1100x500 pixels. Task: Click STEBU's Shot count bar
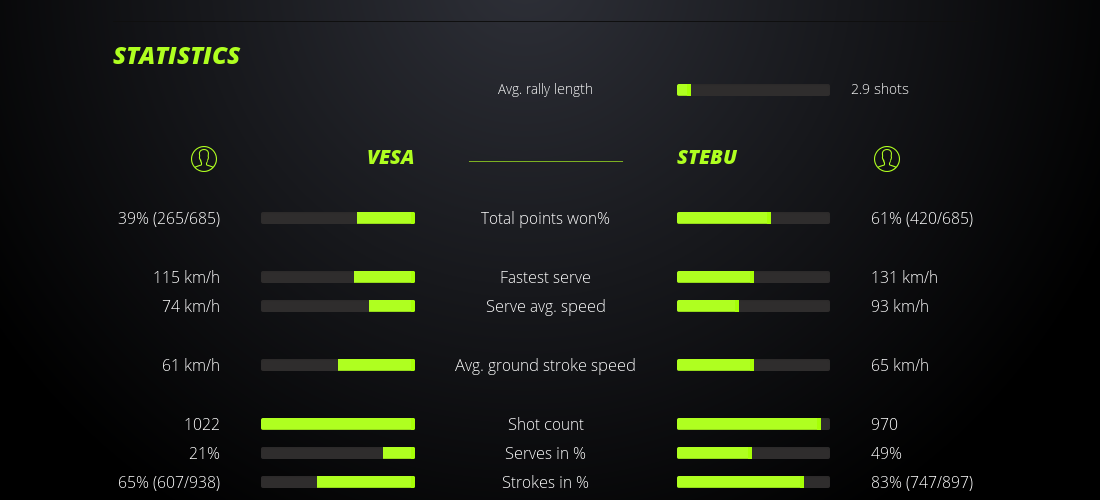tap(753, 424)
